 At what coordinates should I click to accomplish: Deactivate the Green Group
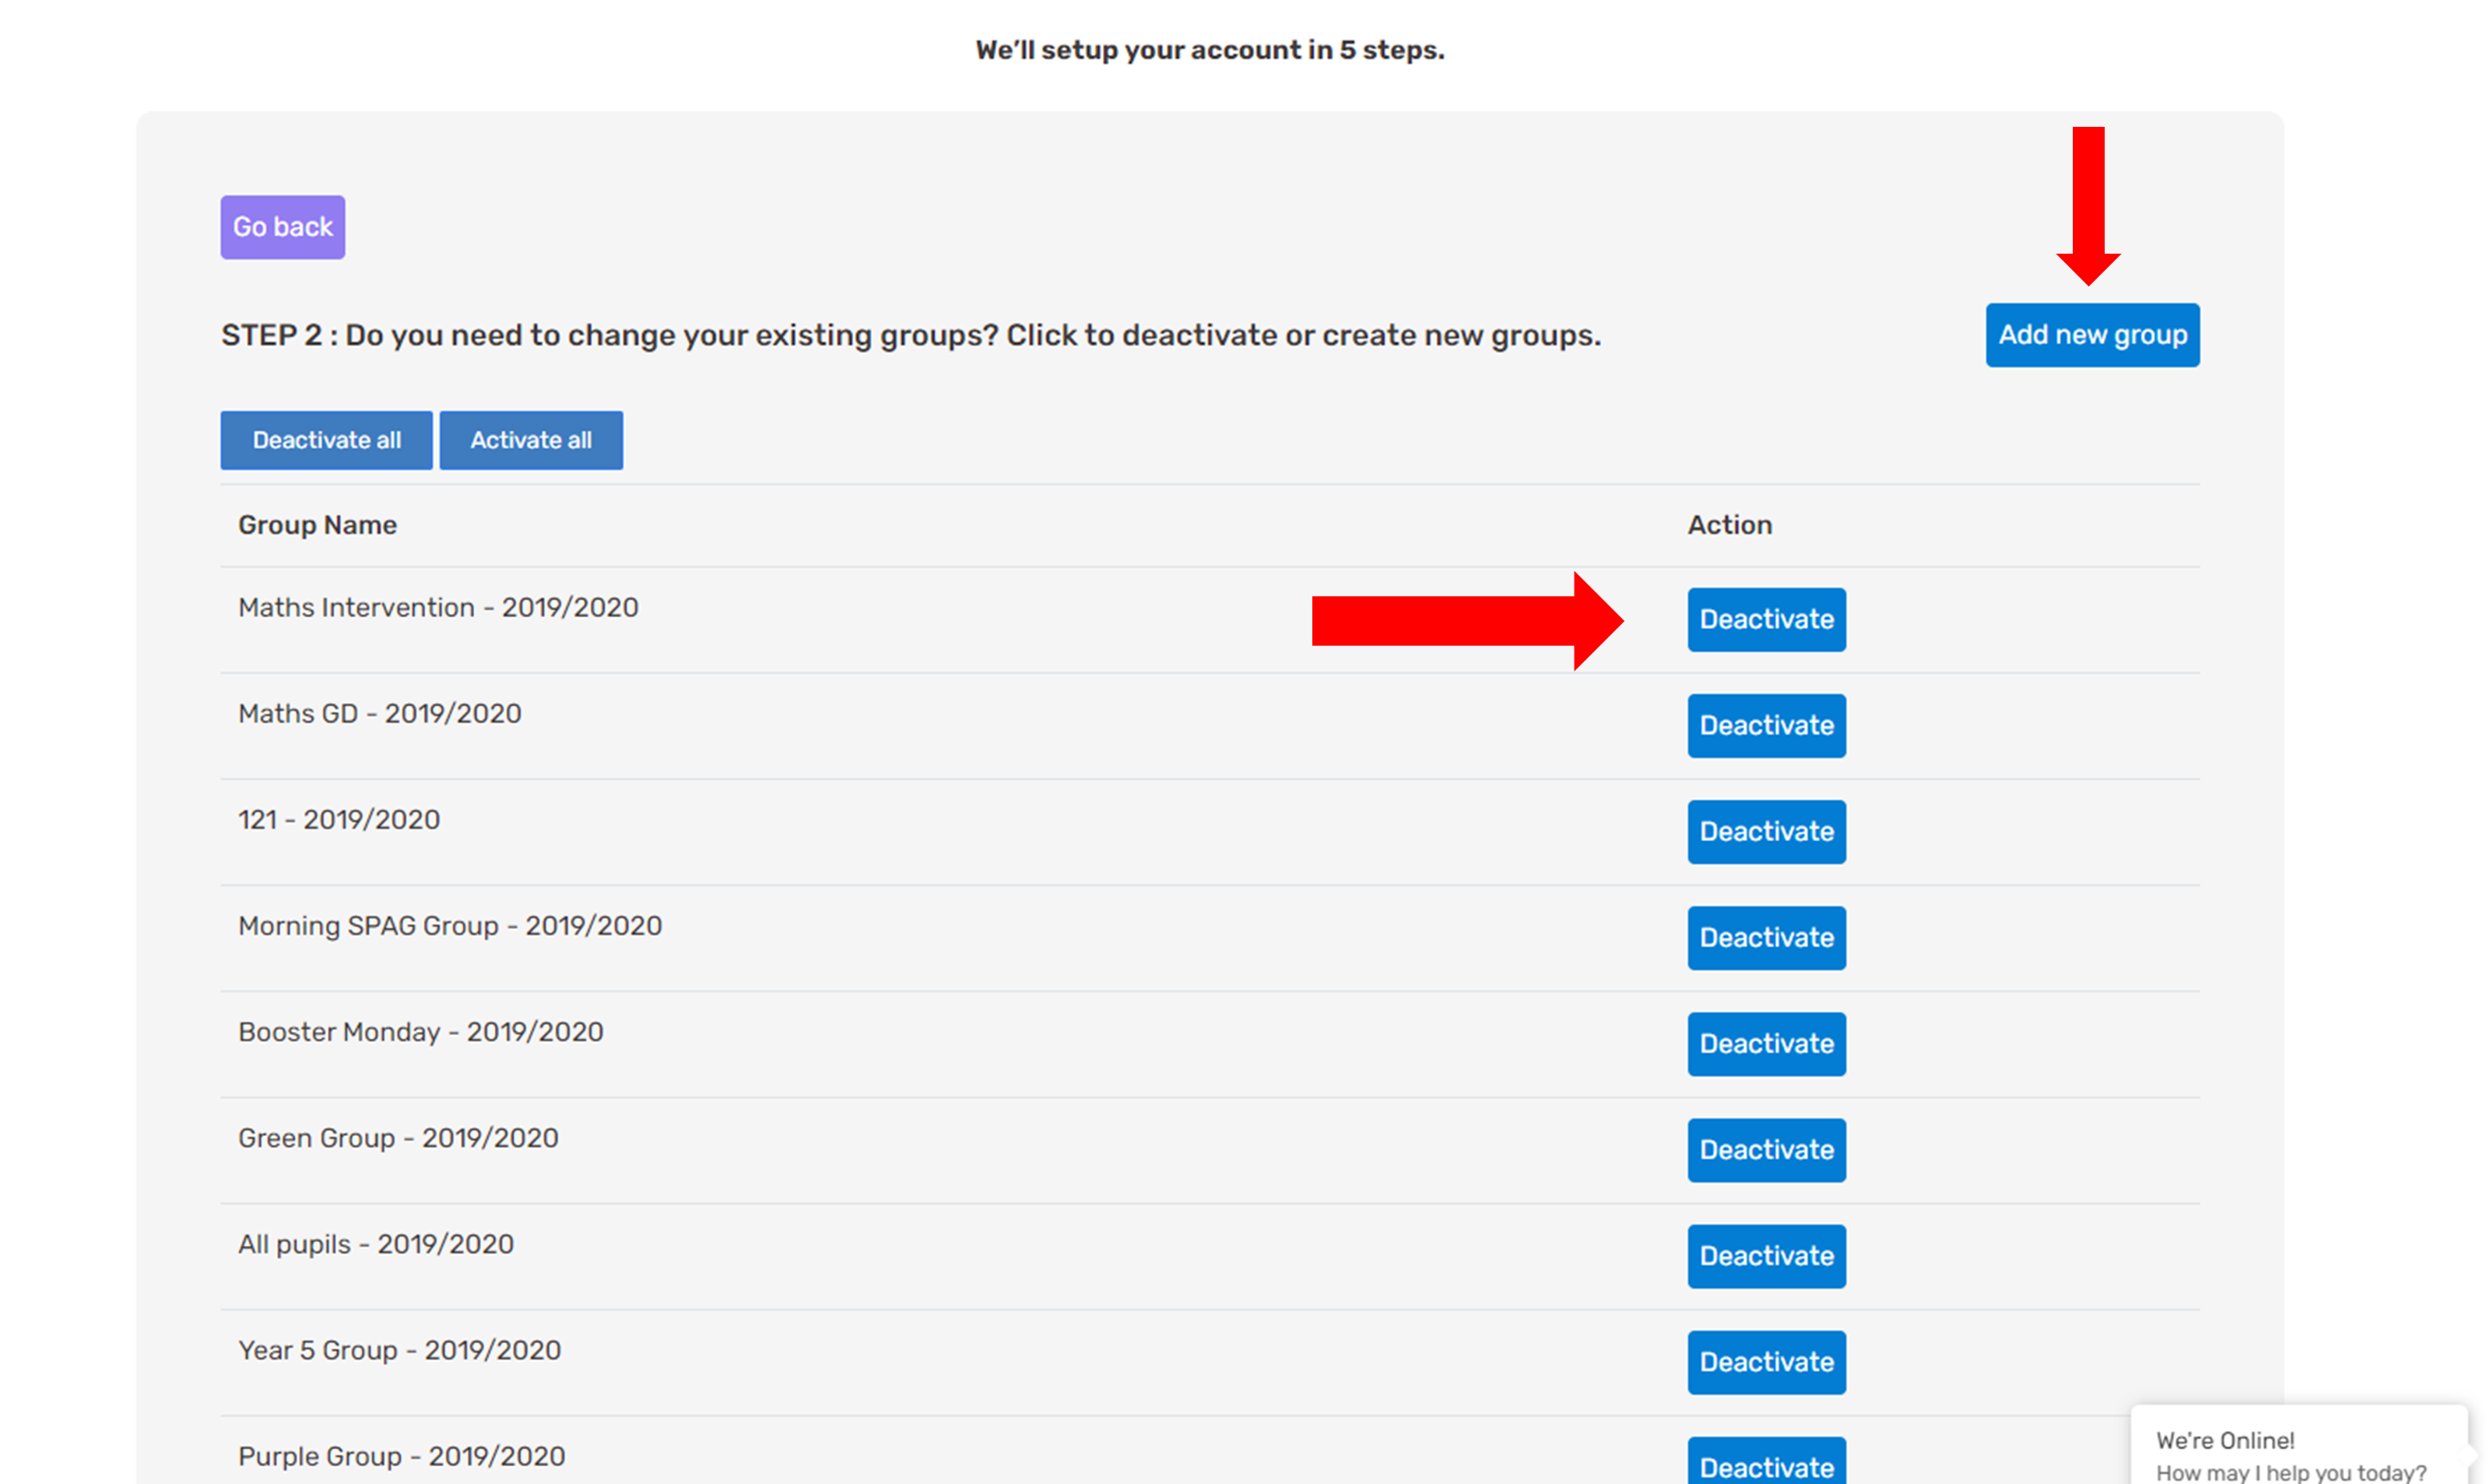click(1766, 1150)
